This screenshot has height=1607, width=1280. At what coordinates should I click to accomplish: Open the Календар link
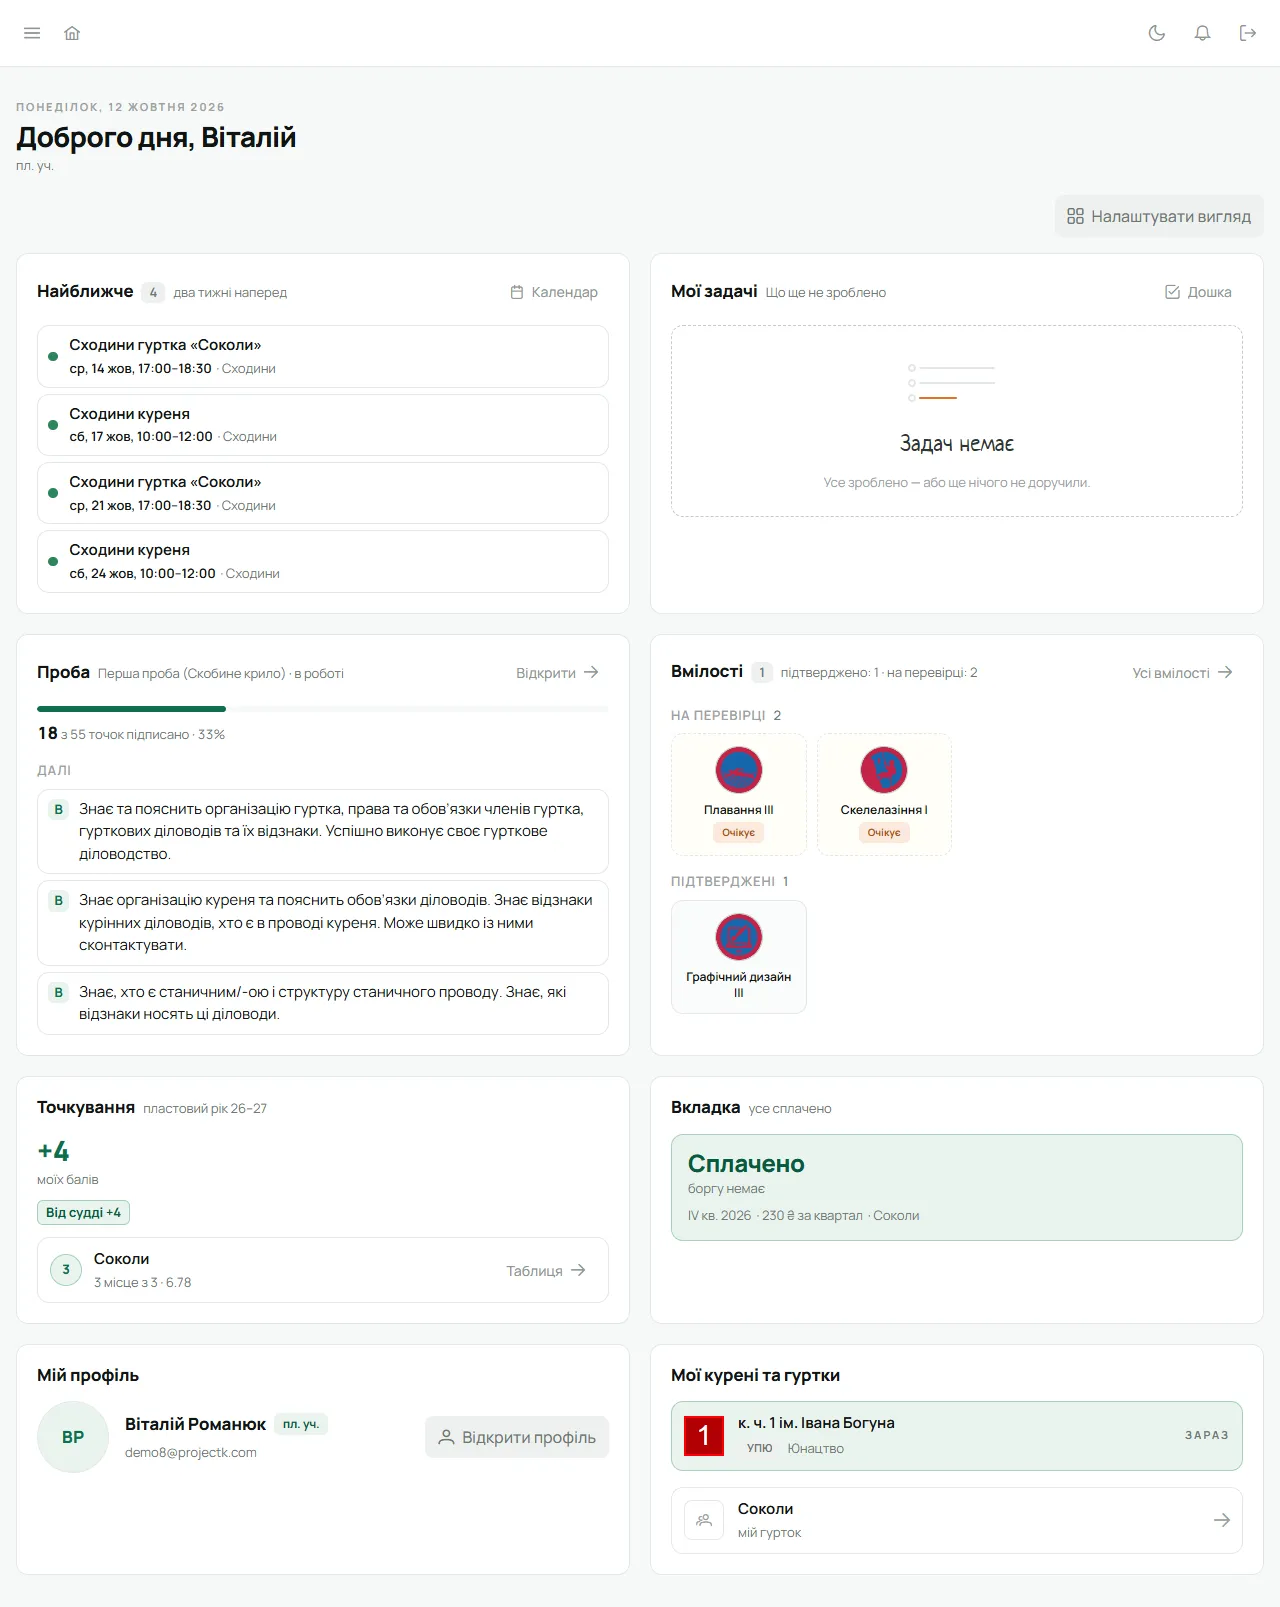554,292
